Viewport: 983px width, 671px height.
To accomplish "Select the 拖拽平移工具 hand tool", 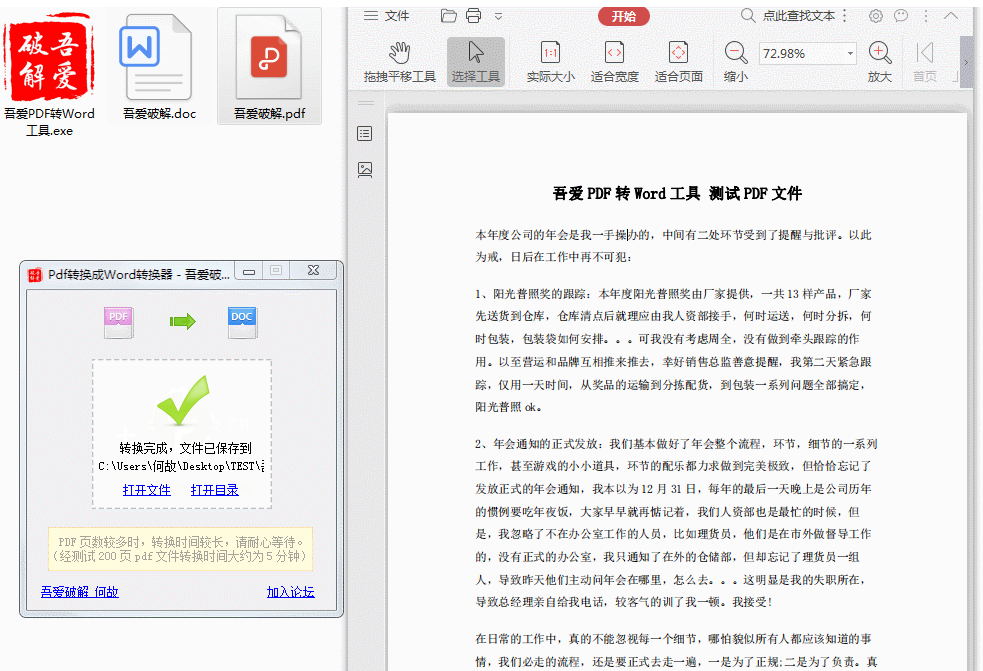I will click(399, 62).
